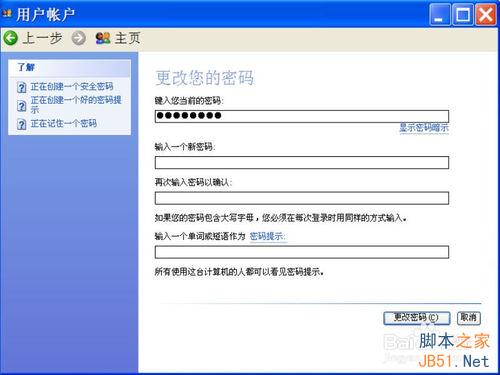Image resolution: width=500 pixels, height=375 pixels.
Task: Open the Home users icon in toolbar
Action: tap(103, 38)
